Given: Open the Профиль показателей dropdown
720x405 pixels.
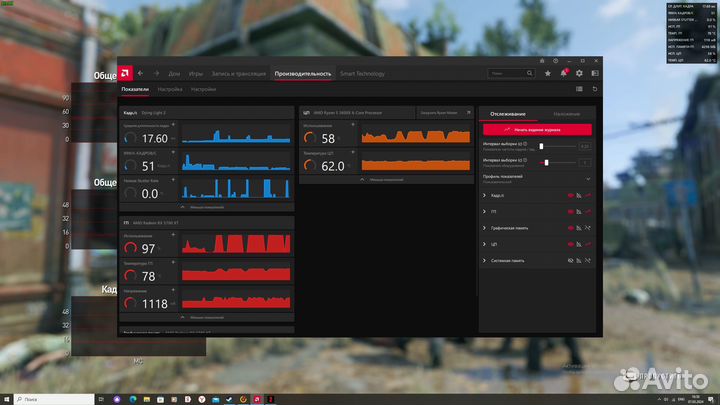Looking at the screenshot, I should point(588,179).
